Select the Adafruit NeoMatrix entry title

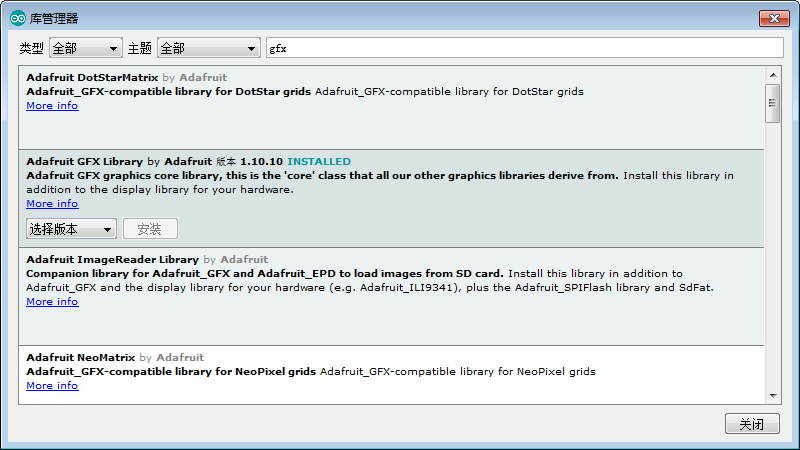[81, 358]
